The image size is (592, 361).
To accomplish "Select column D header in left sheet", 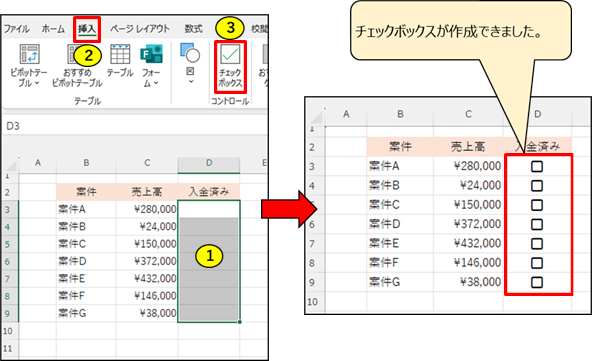I will click(x=209, y=164).
